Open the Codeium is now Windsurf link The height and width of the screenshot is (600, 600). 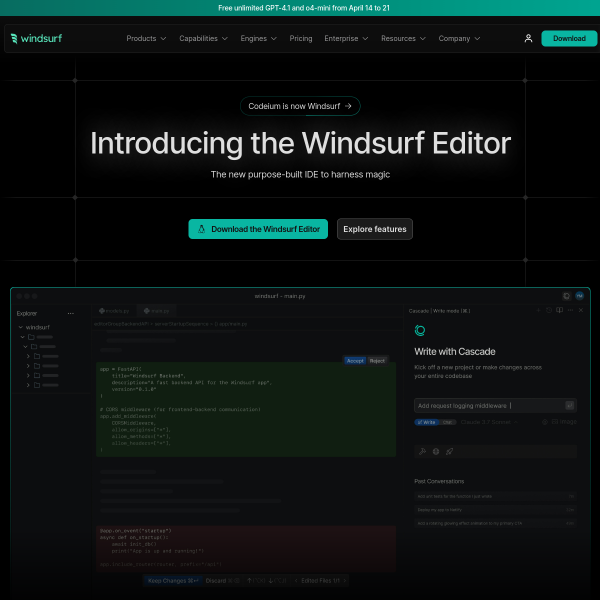[300, 106]
